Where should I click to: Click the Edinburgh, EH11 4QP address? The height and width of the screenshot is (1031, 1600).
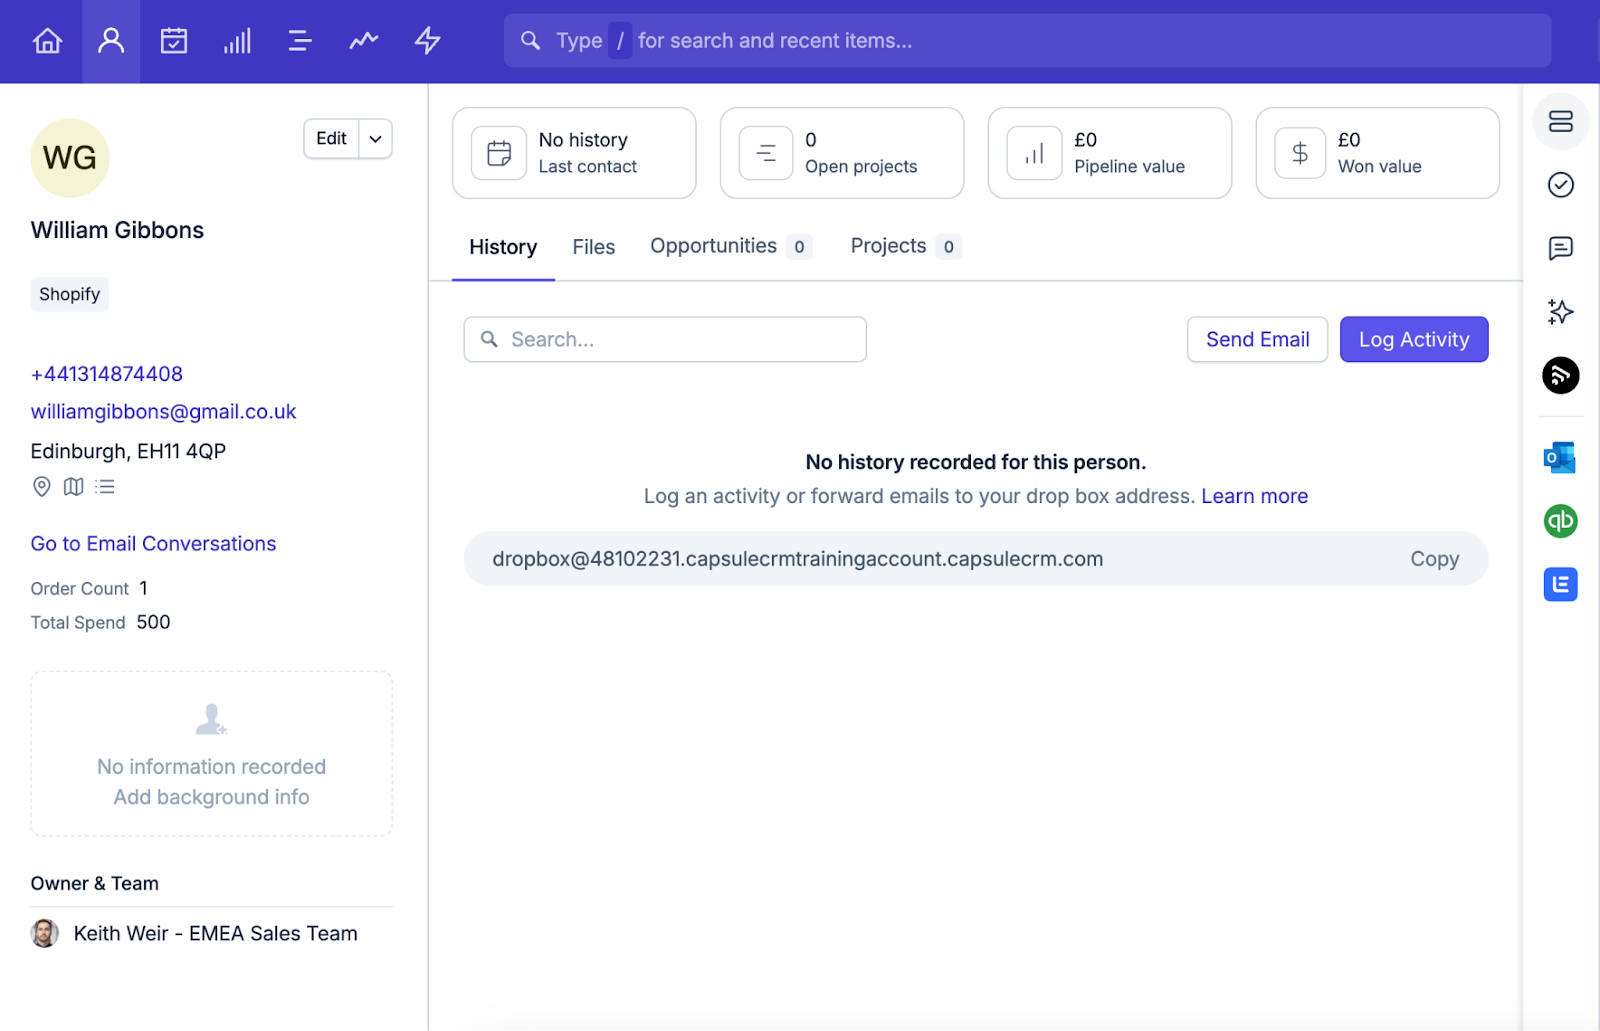pyautogui.click(x=128, y=451)
